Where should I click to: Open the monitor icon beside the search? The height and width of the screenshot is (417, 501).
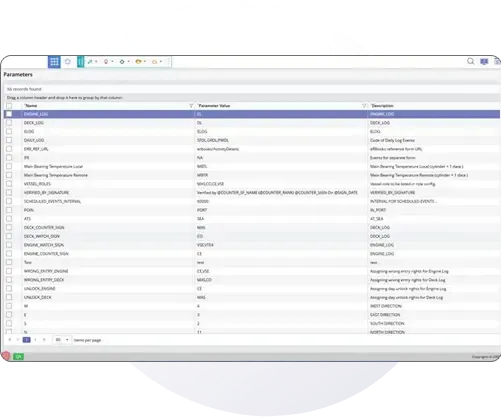[x=484, y=61]
